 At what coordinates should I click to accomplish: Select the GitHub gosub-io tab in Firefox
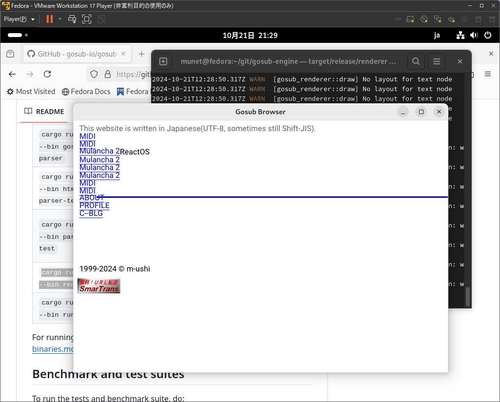pos(77,54)
